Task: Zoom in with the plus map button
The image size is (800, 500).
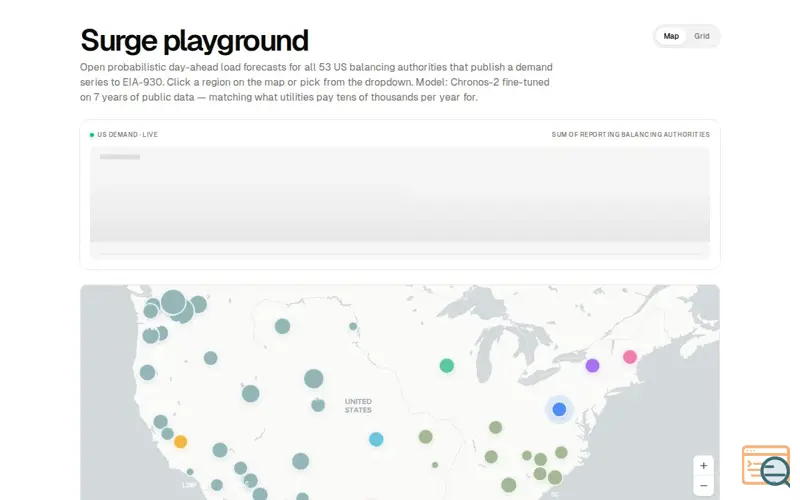Action: pyautogui.click(x=703, y=465)
